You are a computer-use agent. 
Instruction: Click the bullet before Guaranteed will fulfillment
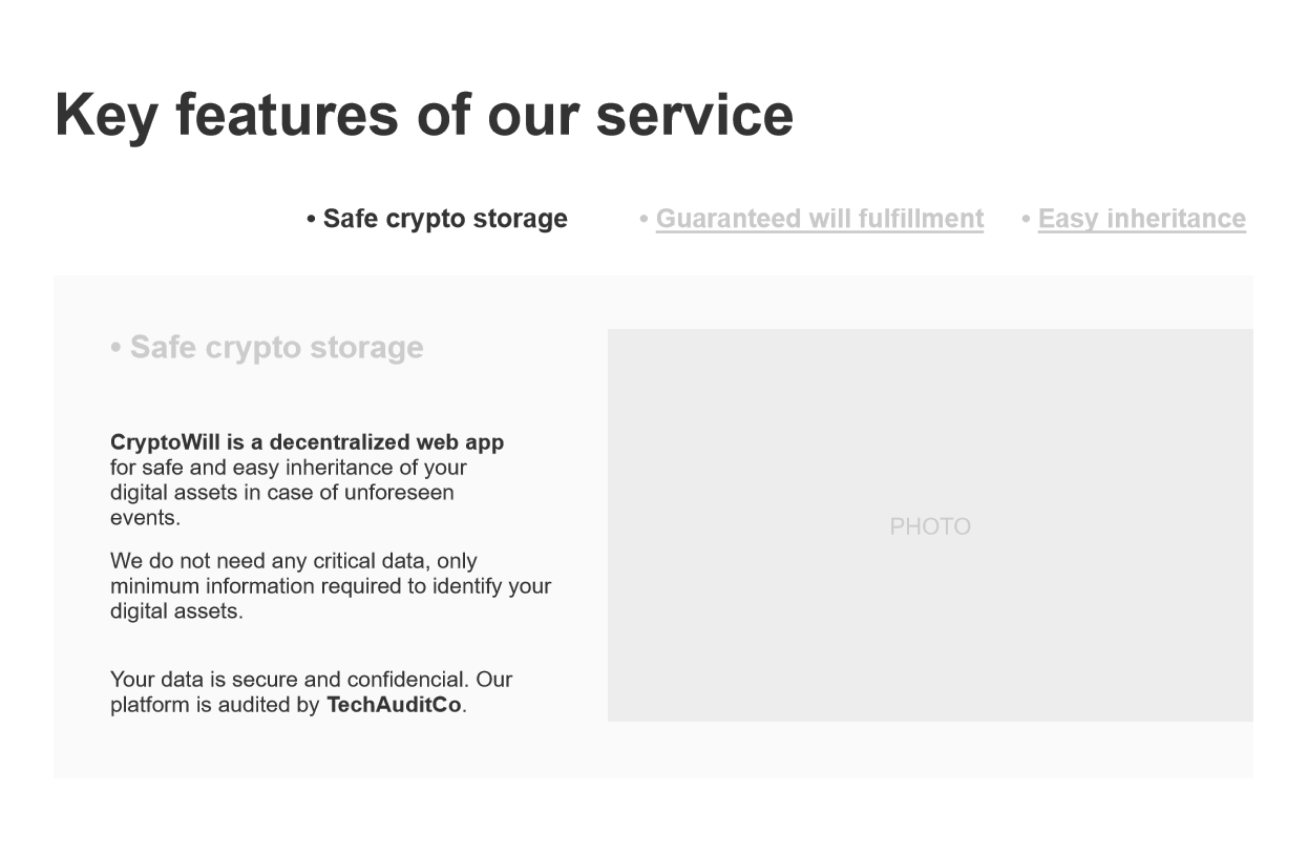pyautogui.click(x=644, y=219)
